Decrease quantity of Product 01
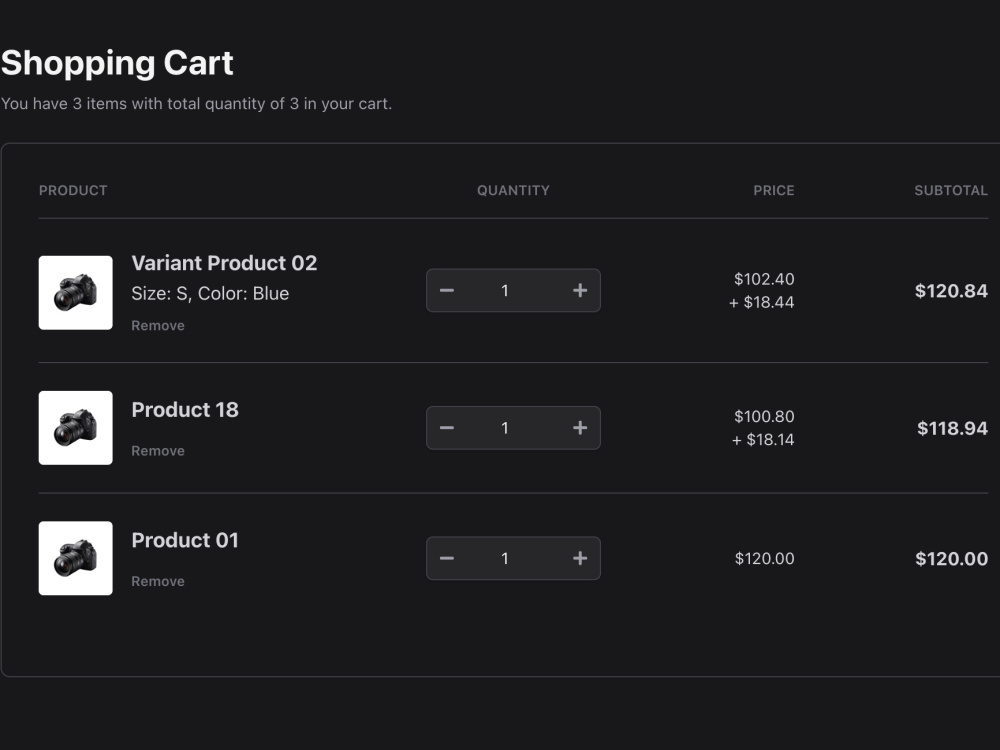 (447, 559)
